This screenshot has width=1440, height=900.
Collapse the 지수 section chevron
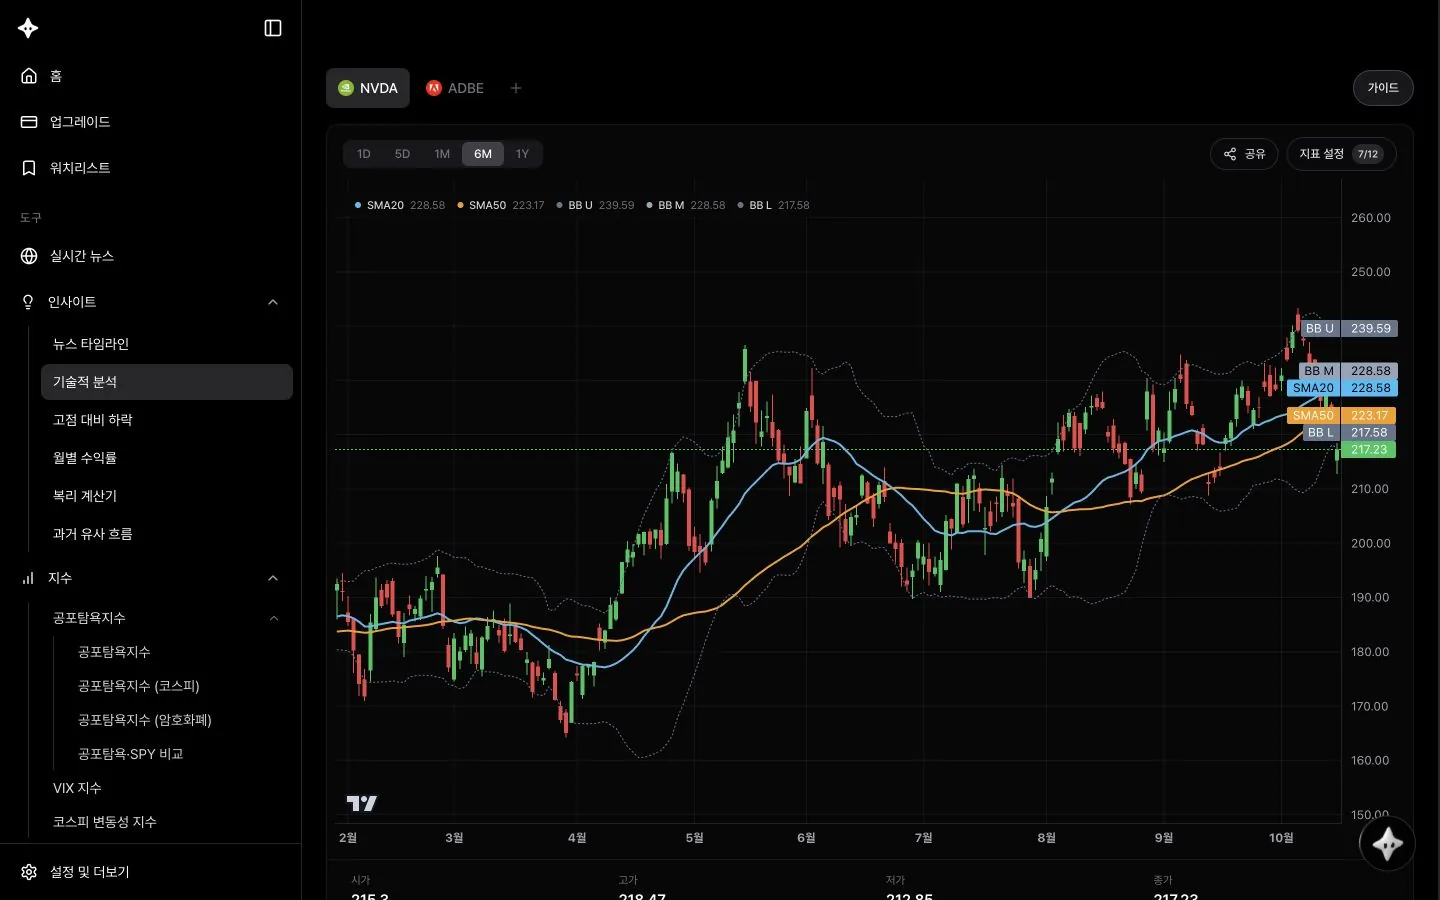[x=273, y=578]
